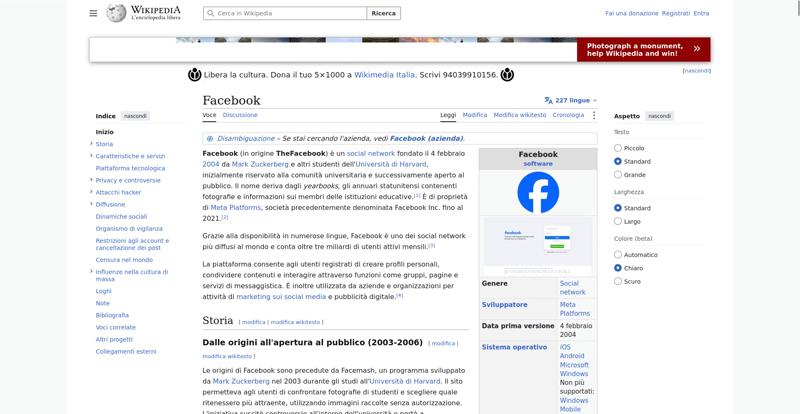Viewport: 800px width, 414px height.
Task: Select Automatico color mode
Action: [x=618, y=255]
